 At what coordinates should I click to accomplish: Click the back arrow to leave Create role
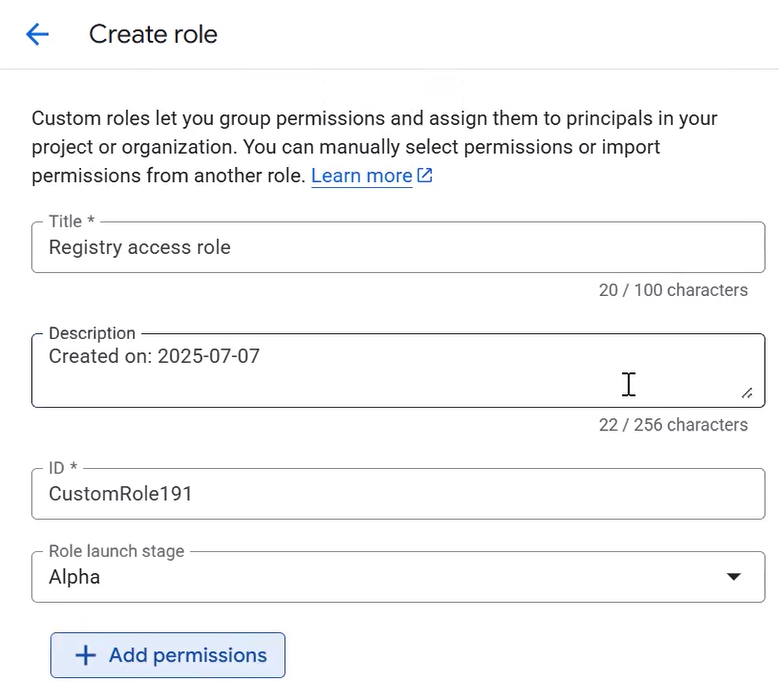37,35
